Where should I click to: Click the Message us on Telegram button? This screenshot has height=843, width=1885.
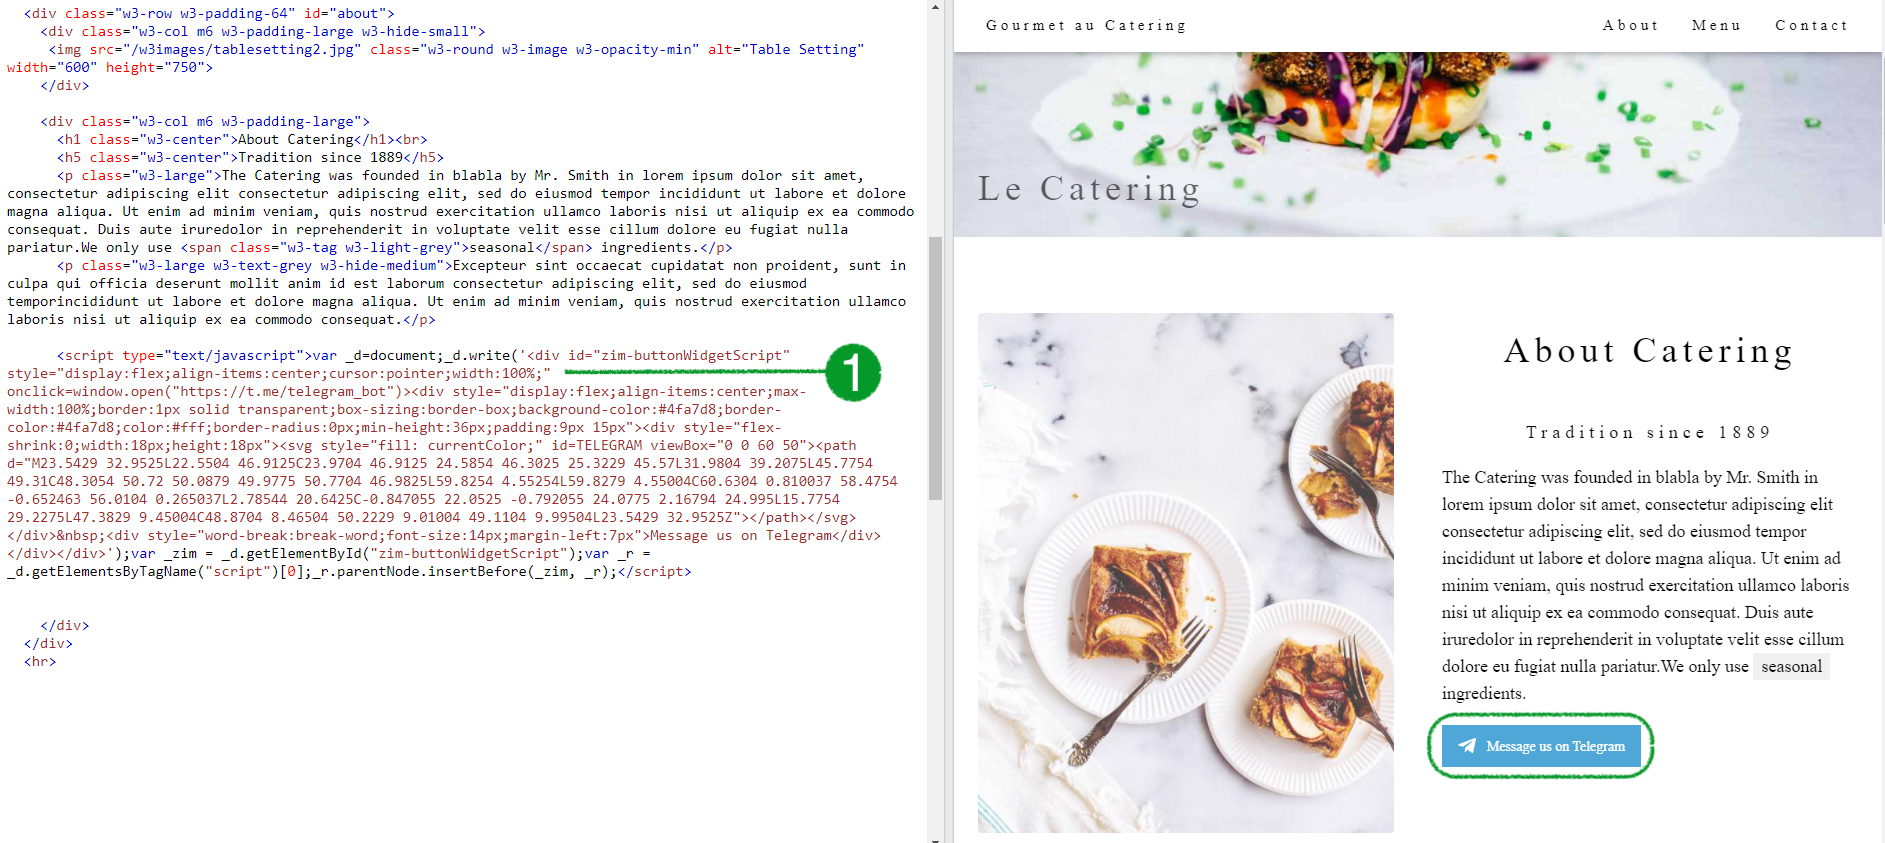click(1541, 746)
